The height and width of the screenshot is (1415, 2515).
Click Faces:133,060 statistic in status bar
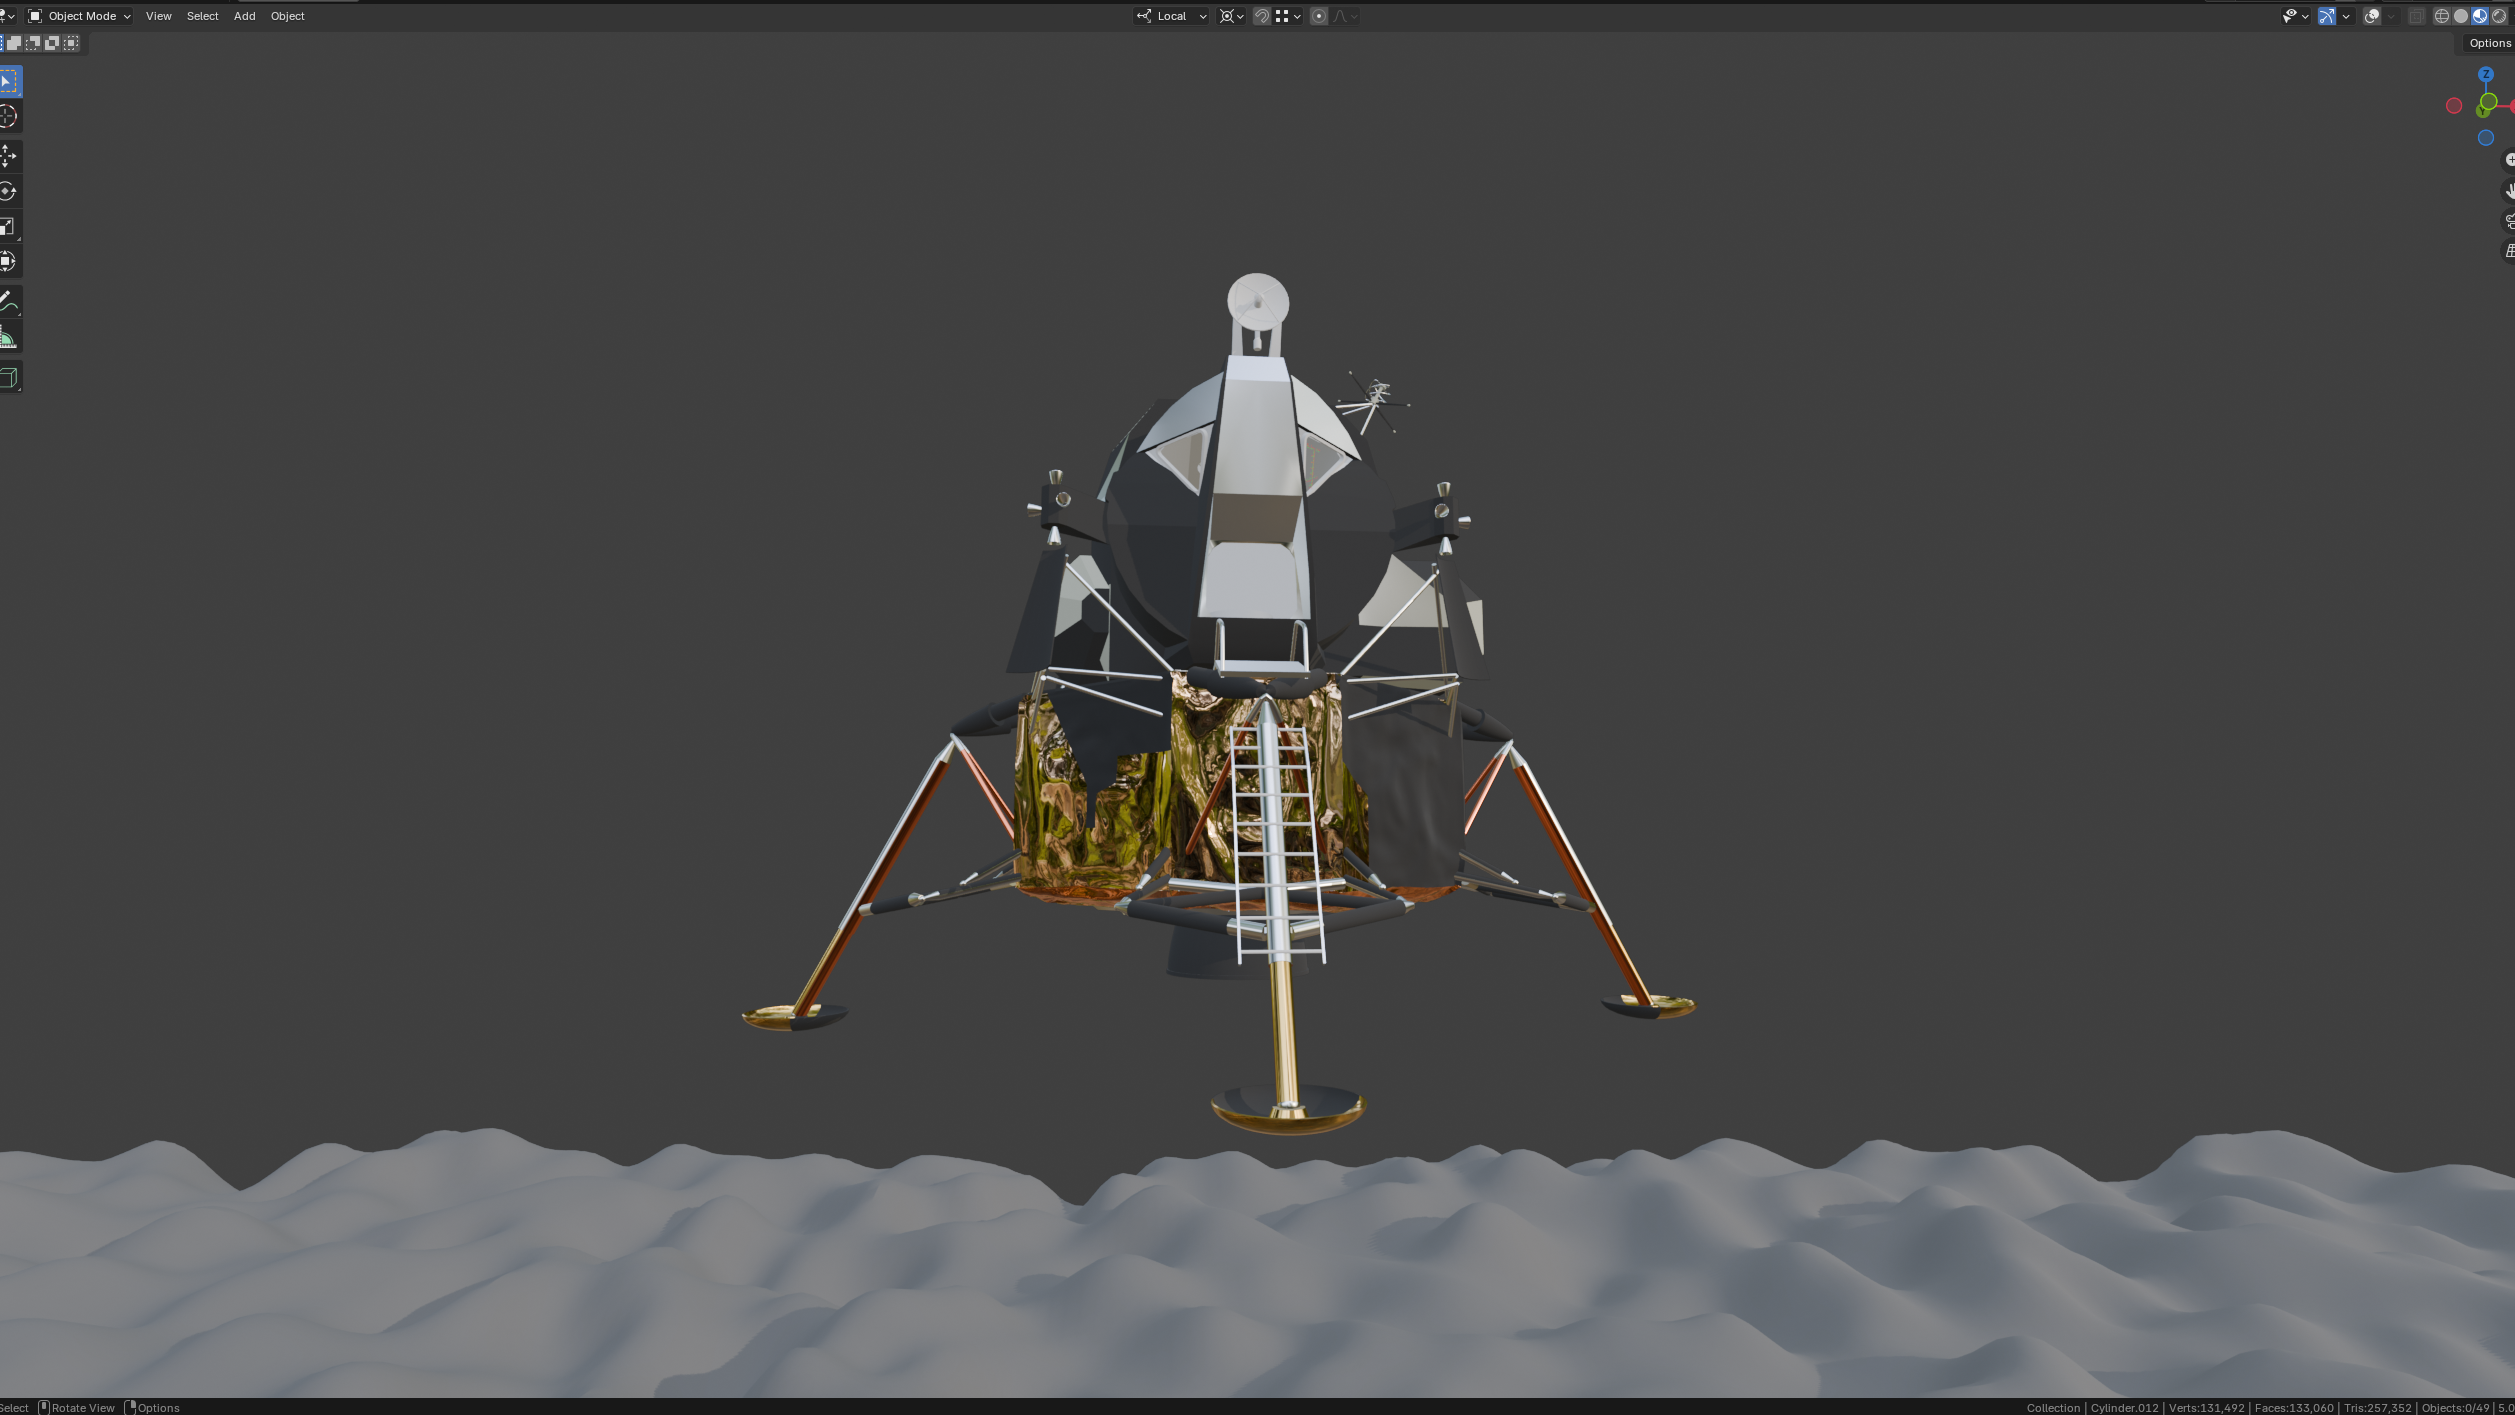click(2294, 1408)
